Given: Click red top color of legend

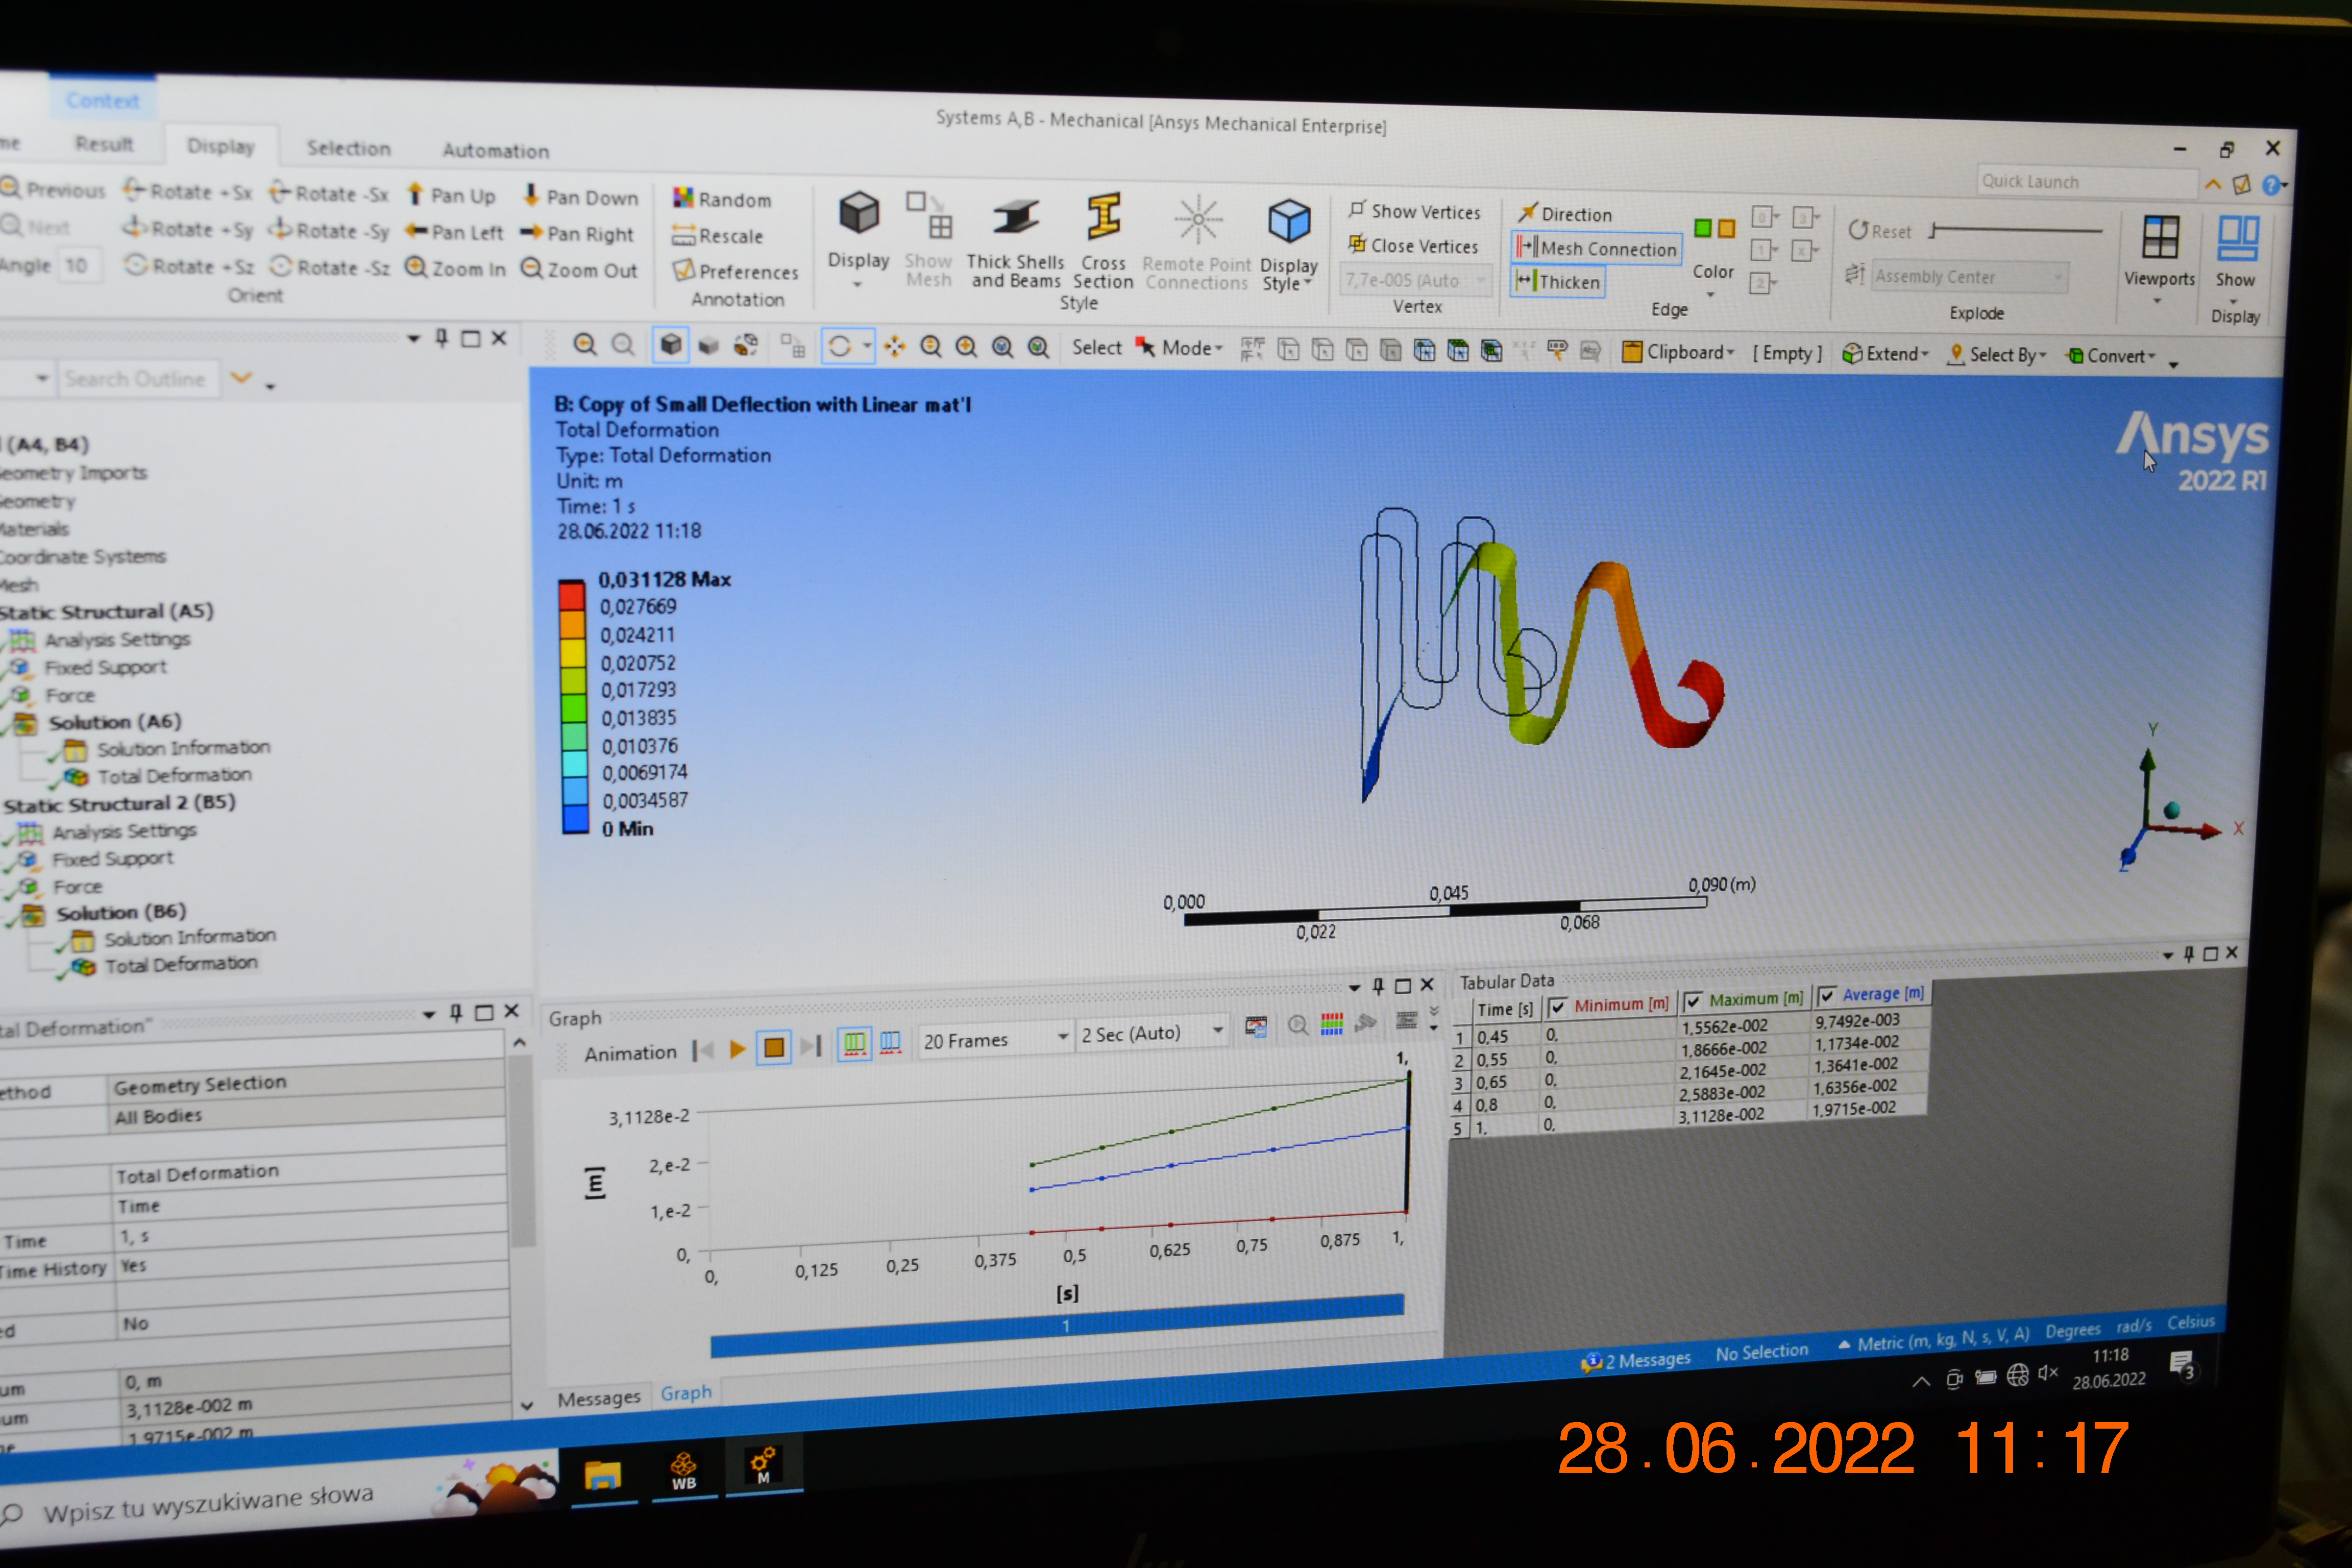Looking at the screenshot, I should [x=572, y=596].
